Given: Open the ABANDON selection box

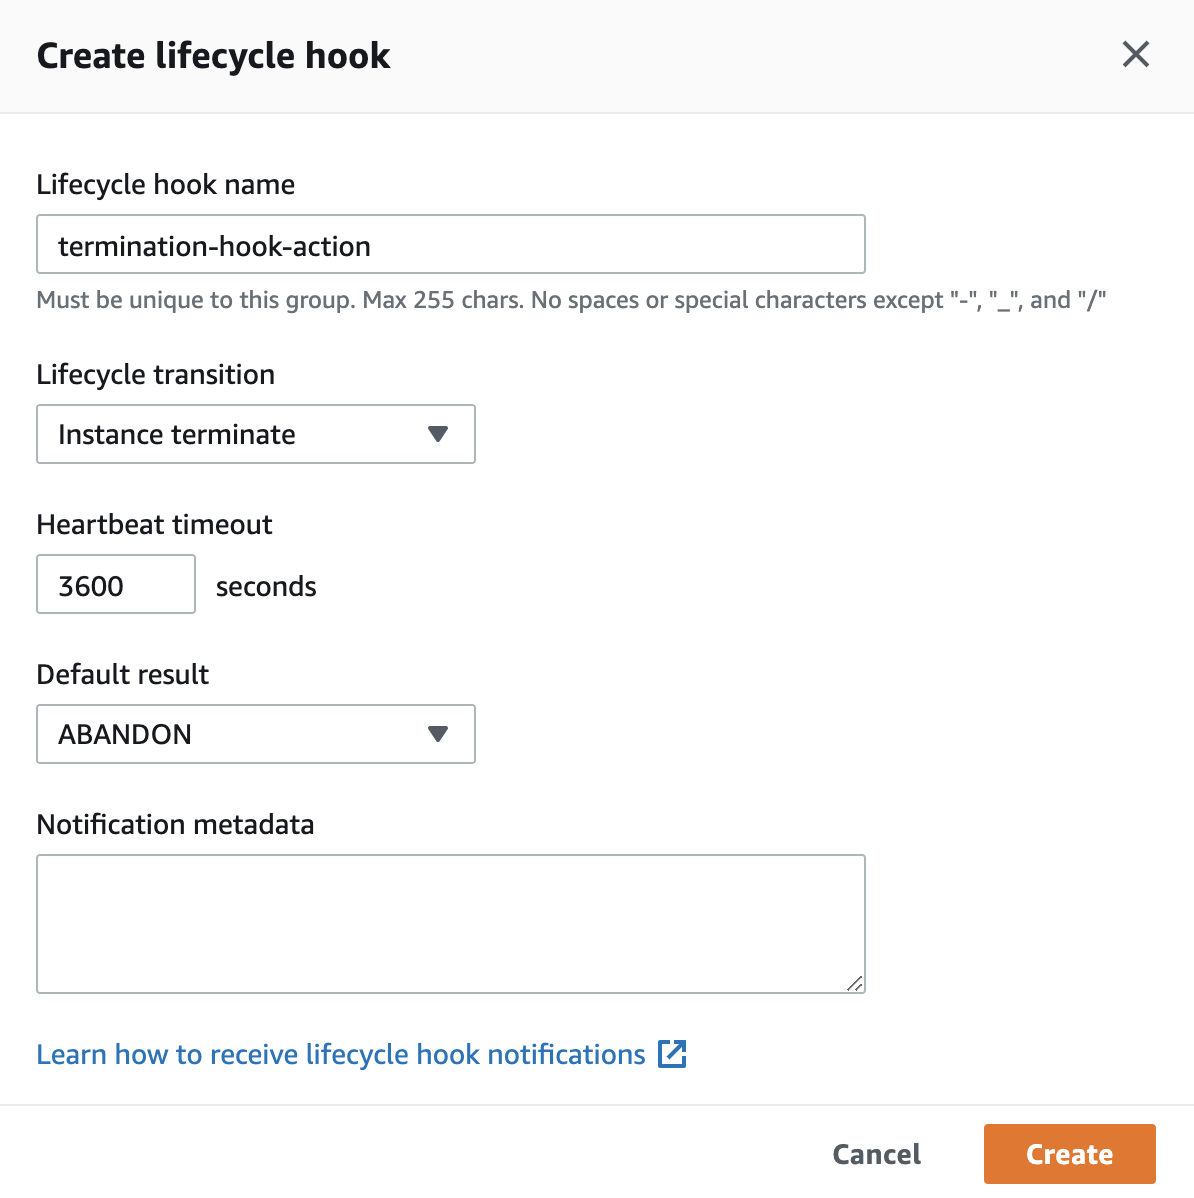Looking at the screenshot, I should coord(256,733).
